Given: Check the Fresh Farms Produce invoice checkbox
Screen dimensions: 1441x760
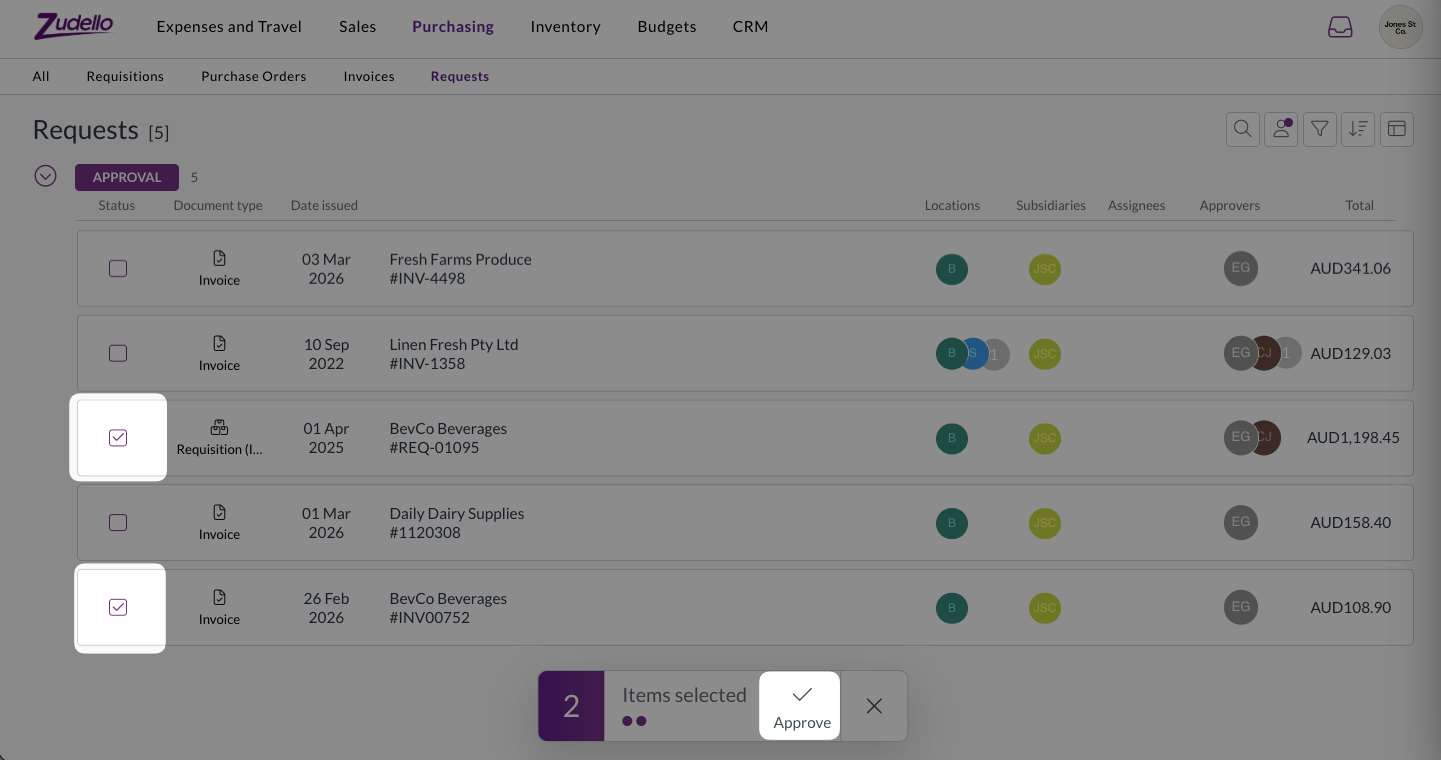Looking at the screenshot, I should click(118, 268).
